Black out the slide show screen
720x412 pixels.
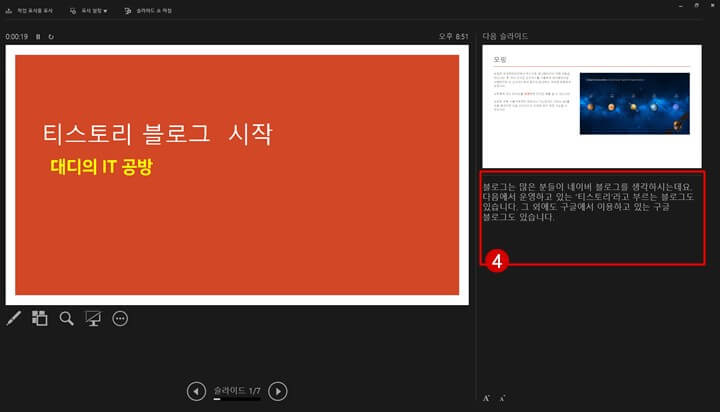pyautogui.click(x=93, y=318)
